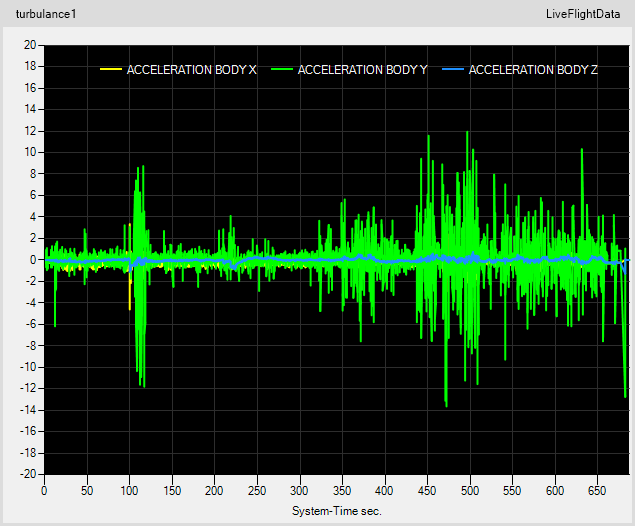Click the yellow ACCELERATION BODY X legend line
Viewport: 635px width, 526px height.
coord(110,70)
